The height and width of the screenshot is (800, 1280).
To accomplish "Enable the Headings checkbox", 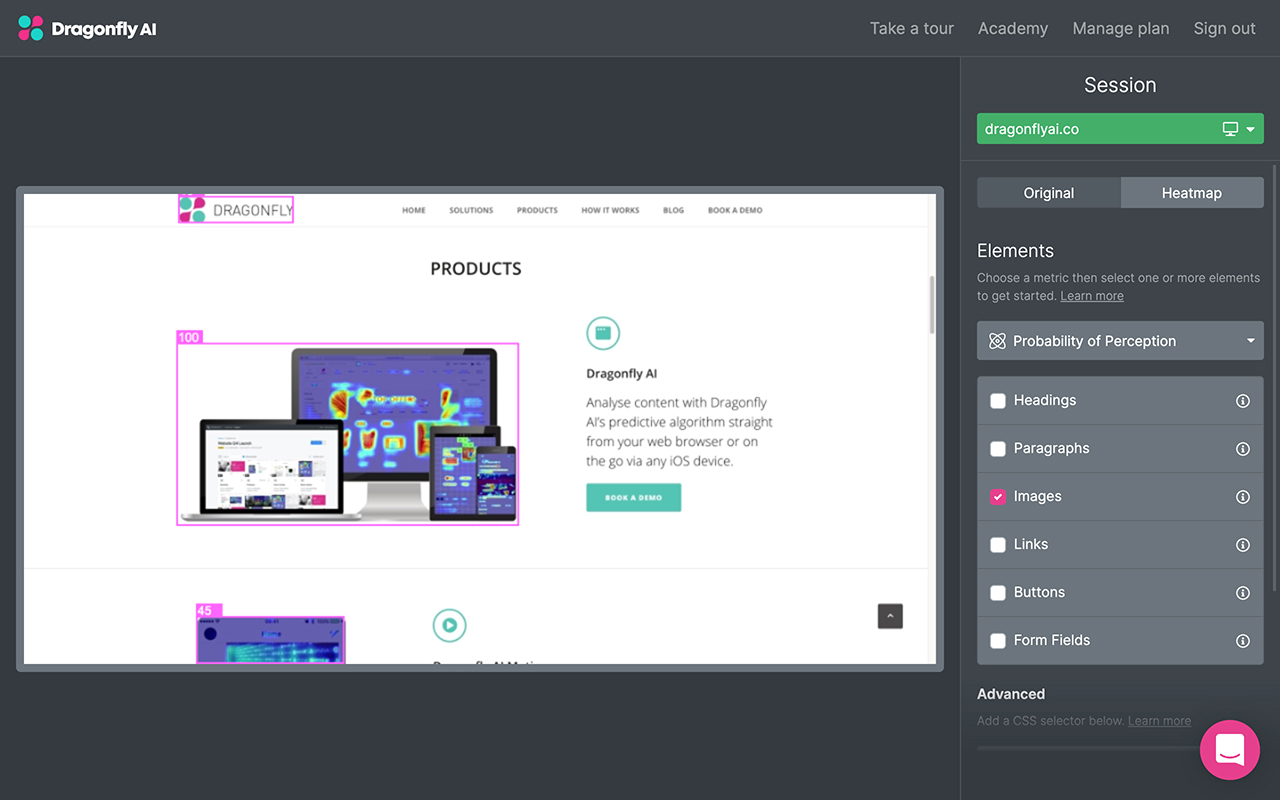I will [998, 401].
